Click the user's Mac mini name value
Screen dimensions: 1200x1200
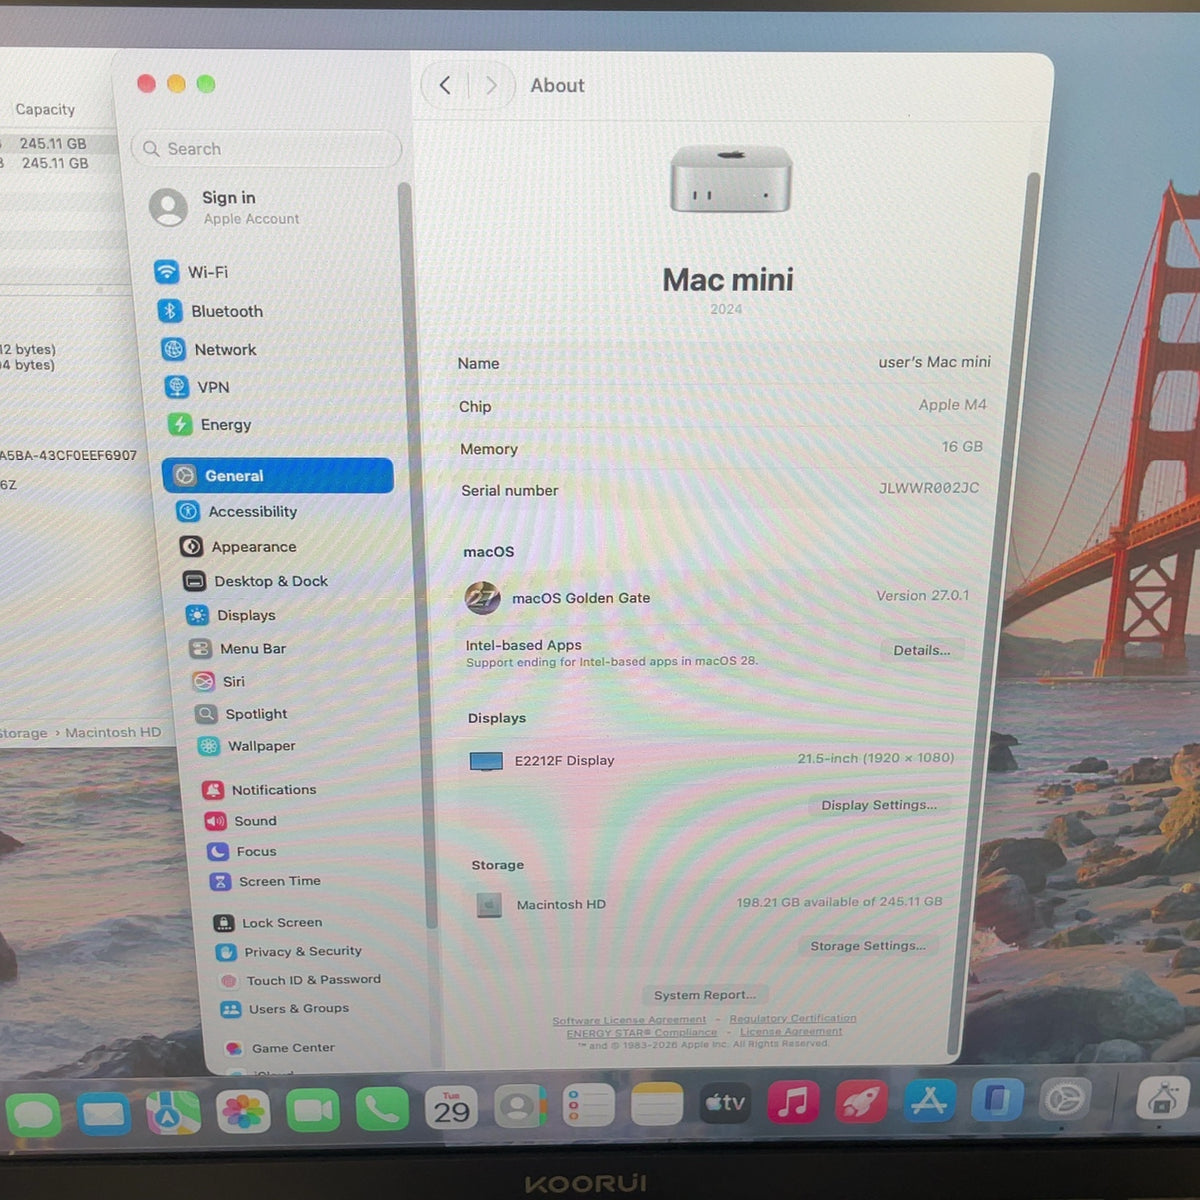tap(934, 362)
